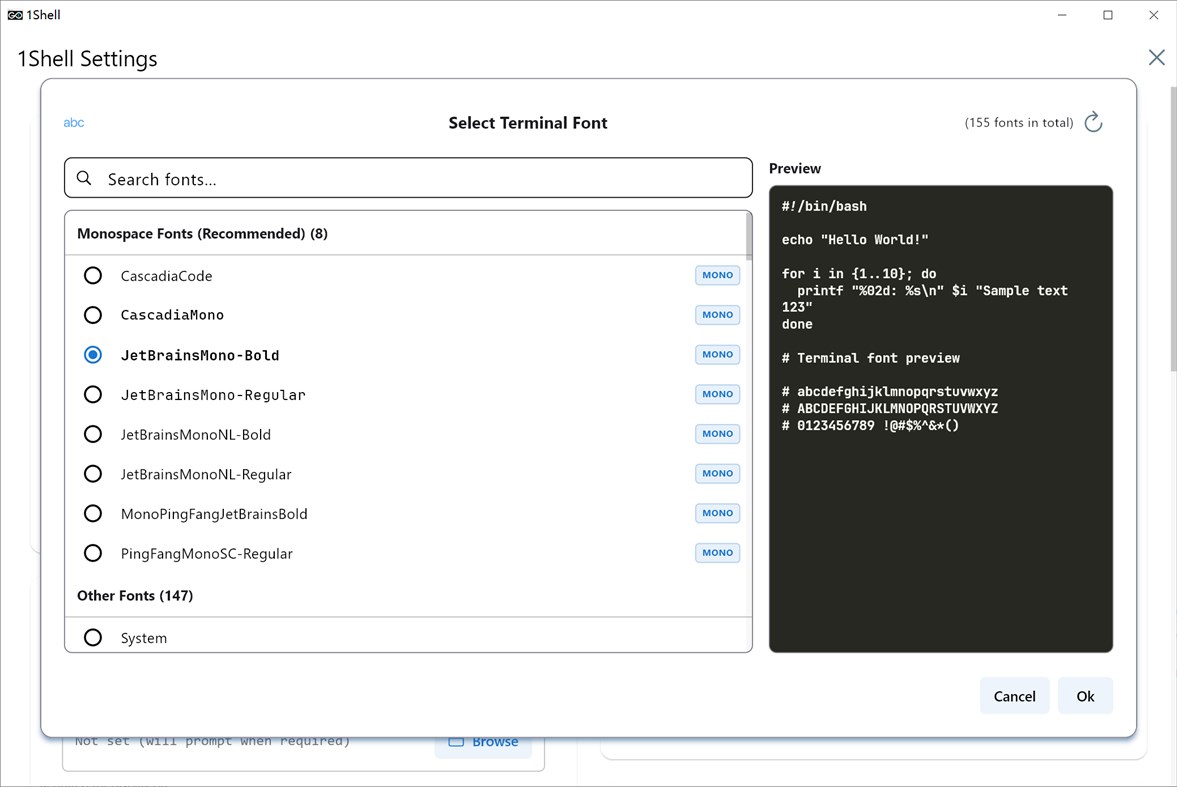Click the settings page scrollbar at right edge

click(1173, 228)
